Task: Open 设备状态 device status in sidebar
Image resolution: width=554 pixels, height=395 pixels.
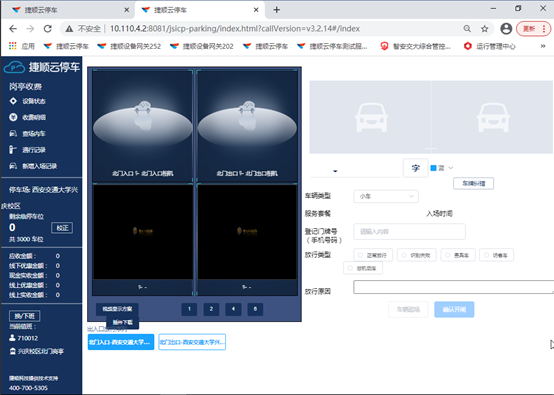Action: (28, 101)
